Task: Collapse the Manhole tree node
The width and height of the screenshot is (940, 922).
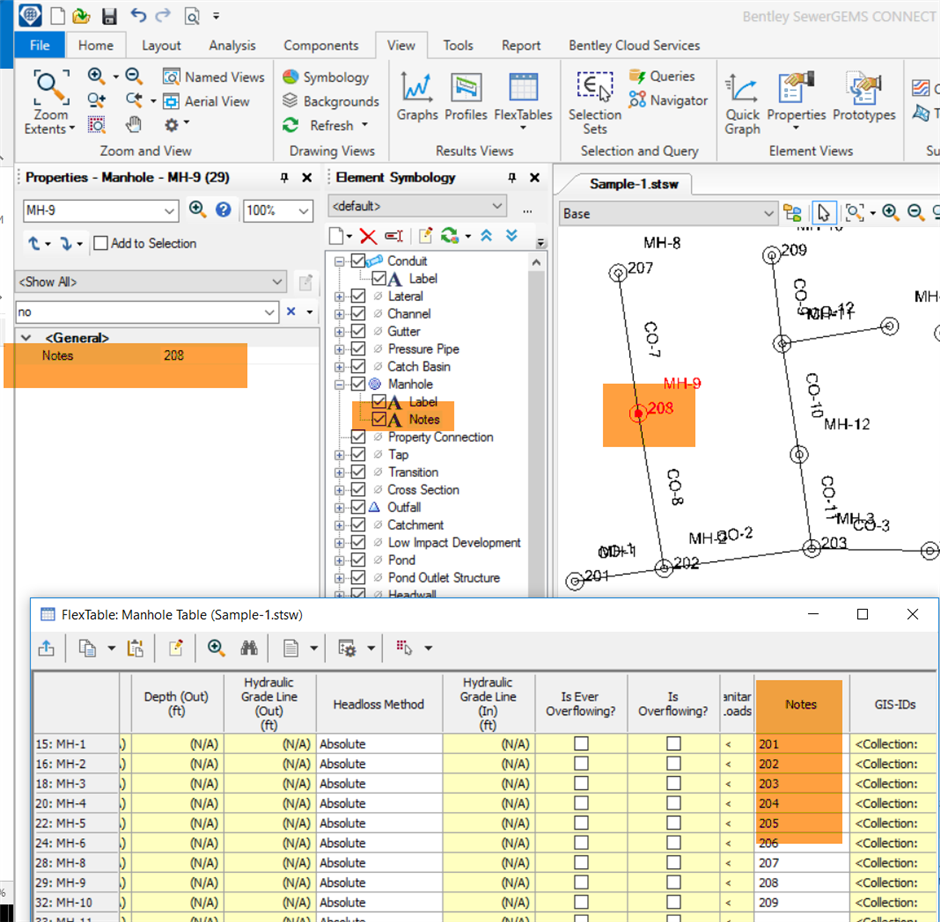Action: 339,384
